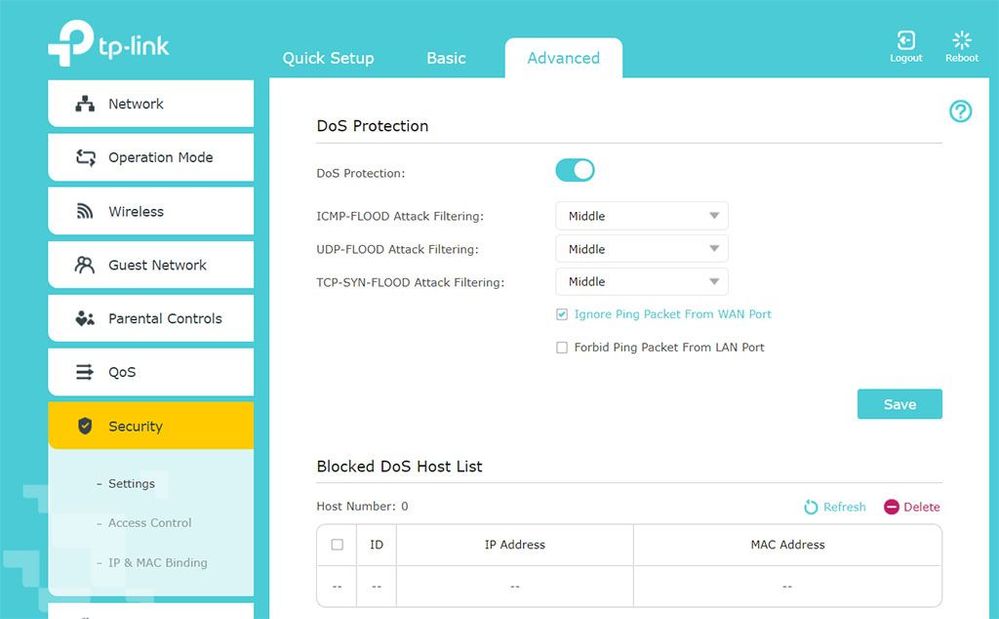Screen dimensions: 999x619
Task: Open the QoS menu item
Action: (x=151, y=372)
